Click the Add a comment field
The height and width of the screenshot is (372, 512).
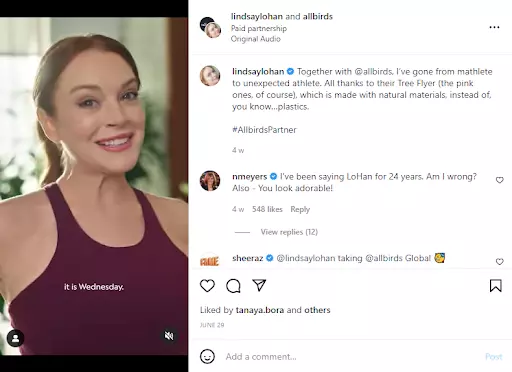352,357
